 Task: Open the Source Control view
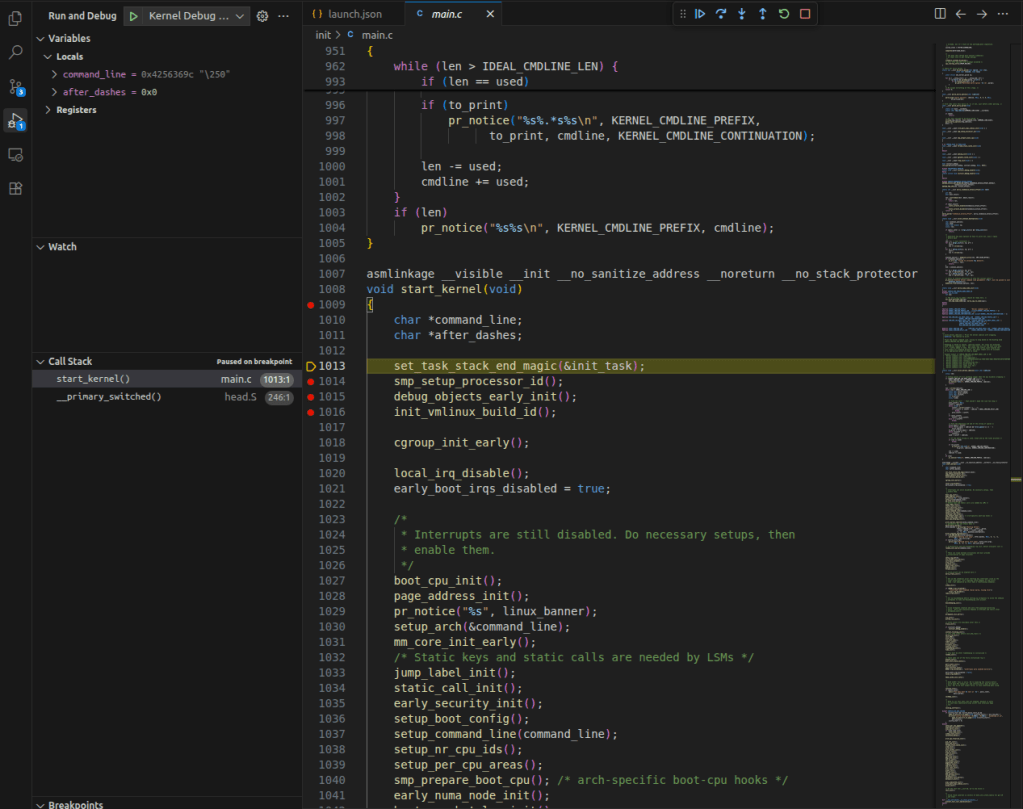coord(16,86)
